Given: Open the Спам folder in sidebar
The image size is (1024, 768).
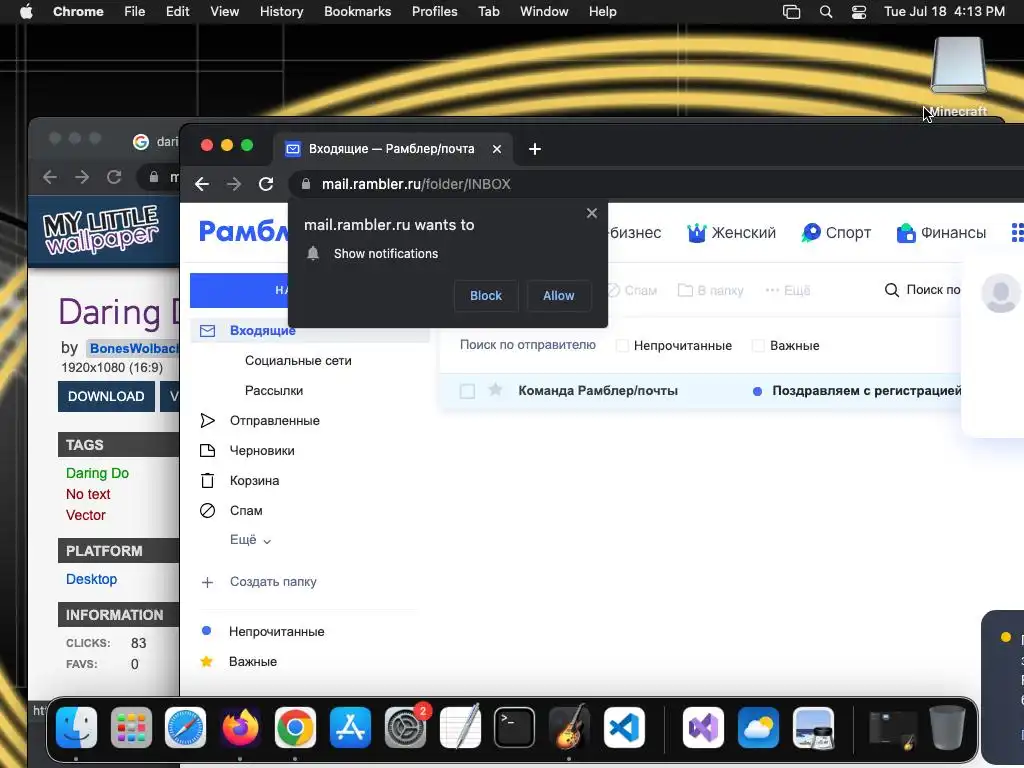Looking at the screenshot, I should (x=246, y=511).
